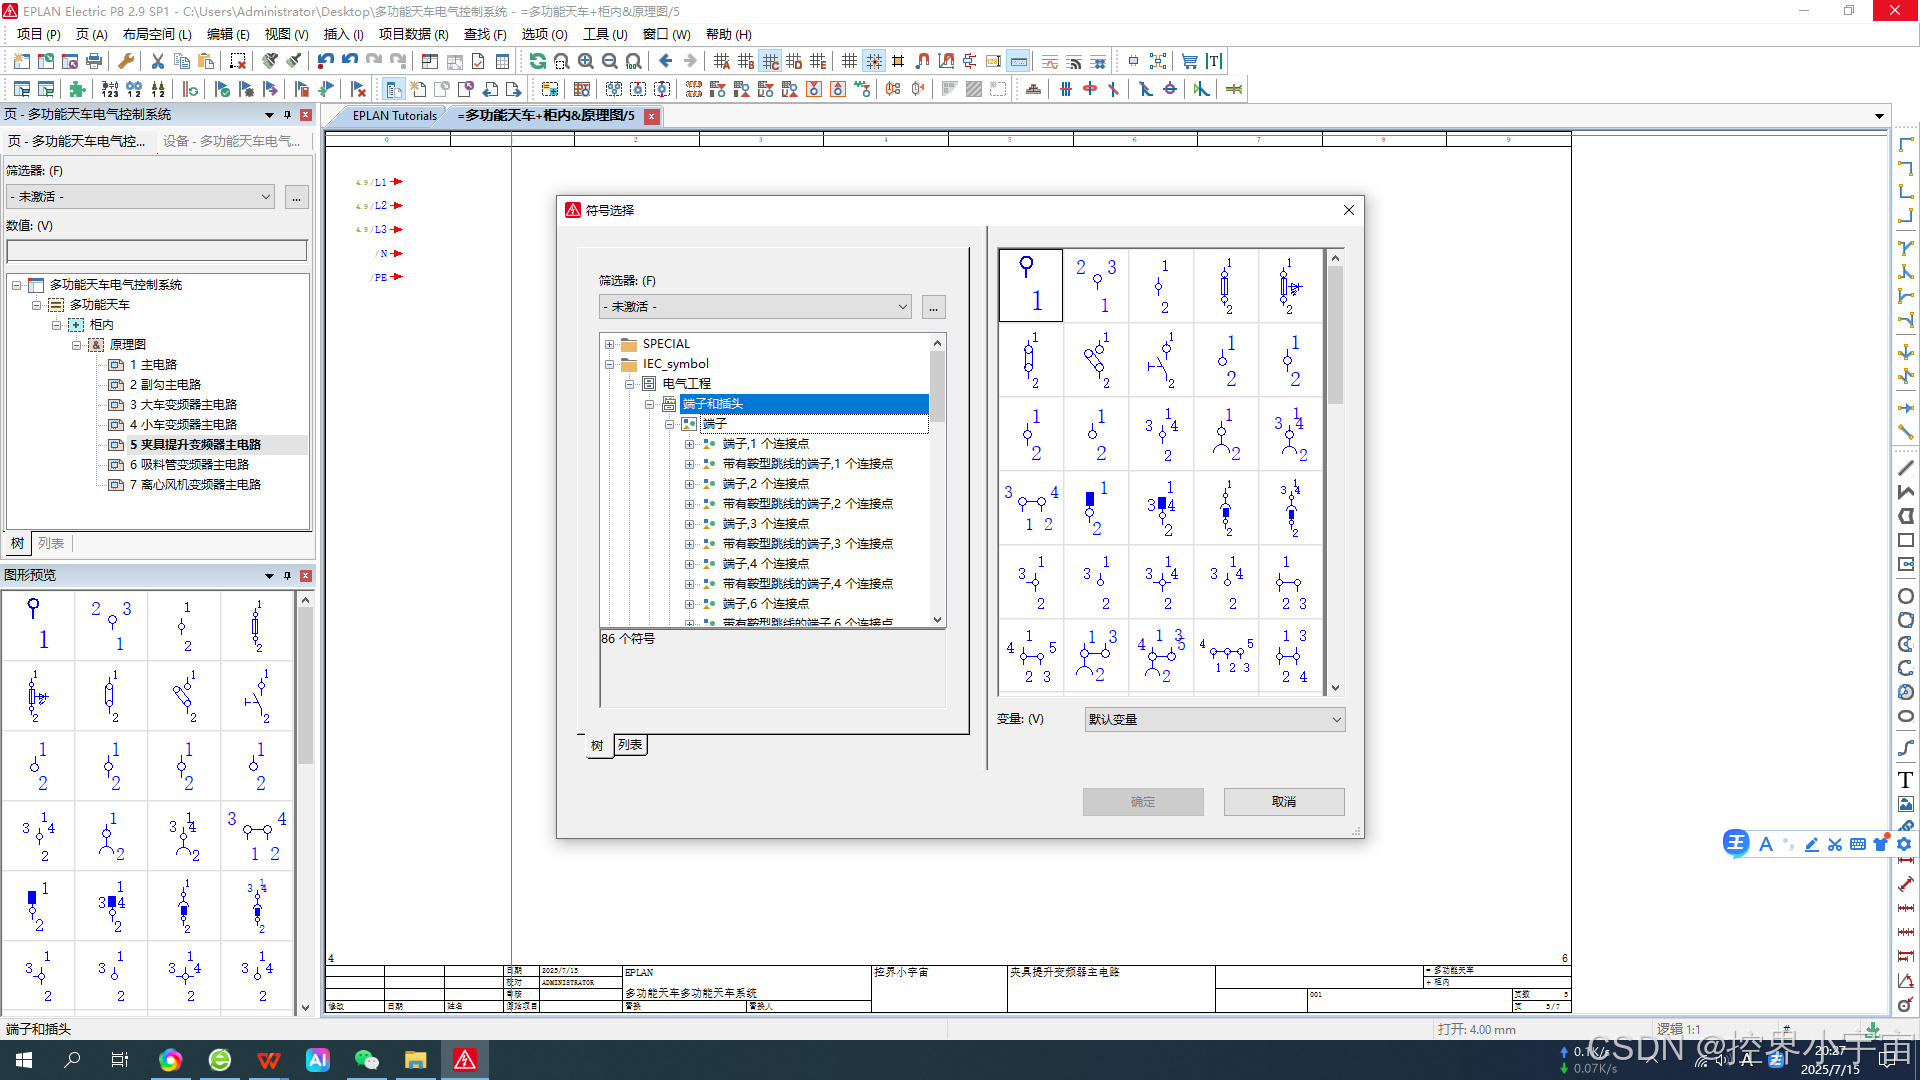Click the Paste clipboard icon
The width and height of the screenshot is (1920, 1080).
pyautogui.click(x=206, y=61)
